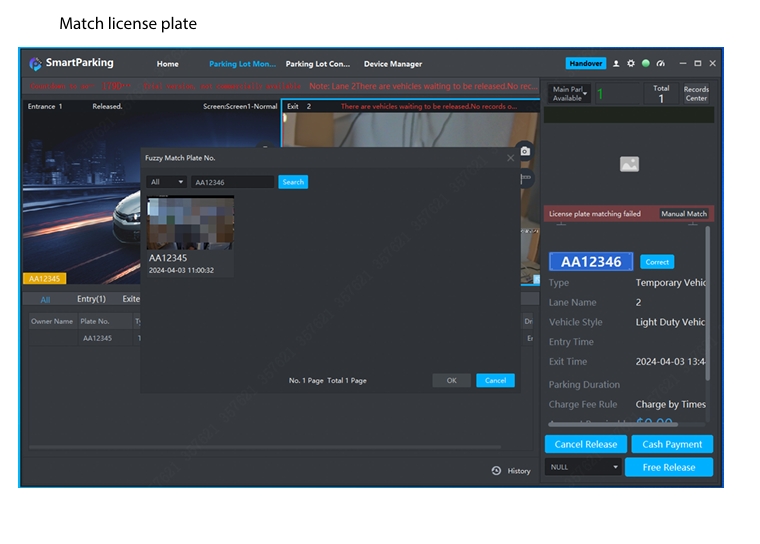Expand the All filter dropdown in dialog
760x544 pixels.
point(166,182)
